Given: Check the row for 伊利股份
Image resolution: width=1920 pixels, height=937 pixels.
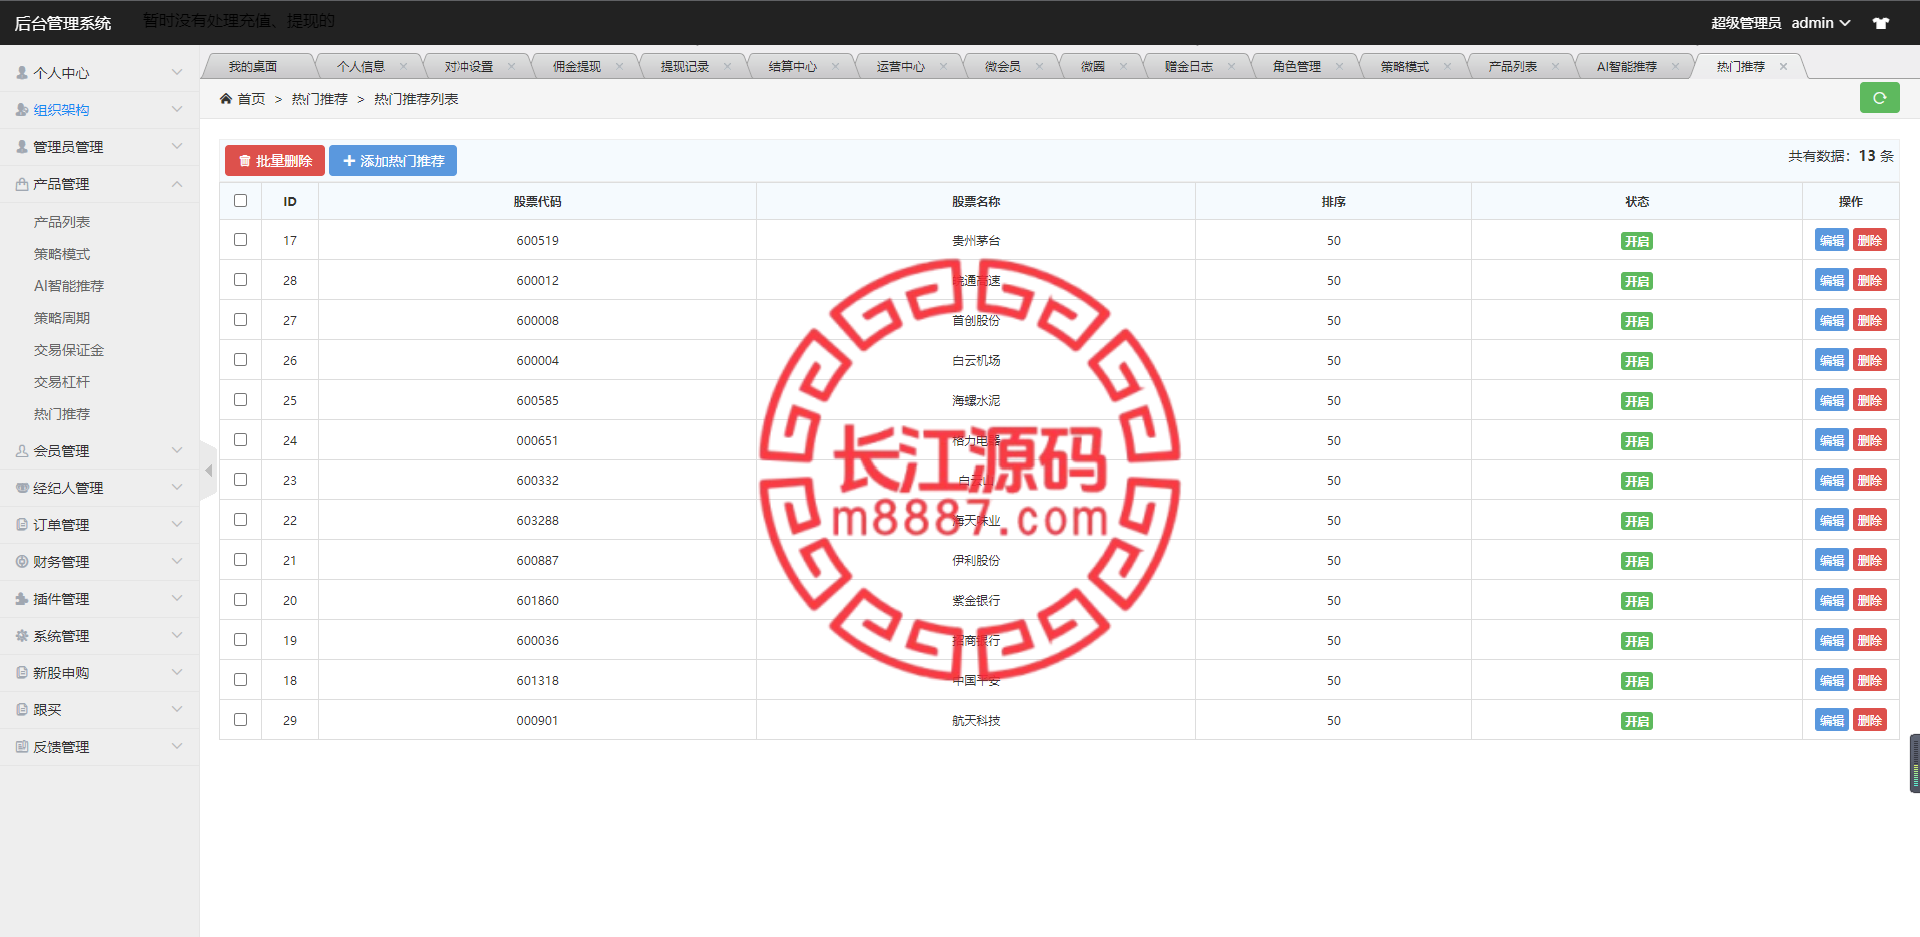Looking at the screenshot, I should coord(240,560).
